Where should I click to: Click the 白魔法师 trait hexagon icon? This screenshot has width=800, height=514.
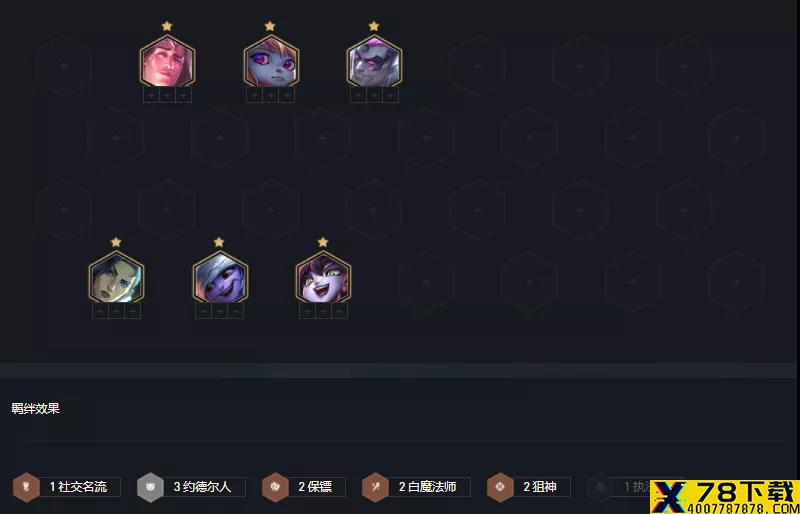pos(375,487)
